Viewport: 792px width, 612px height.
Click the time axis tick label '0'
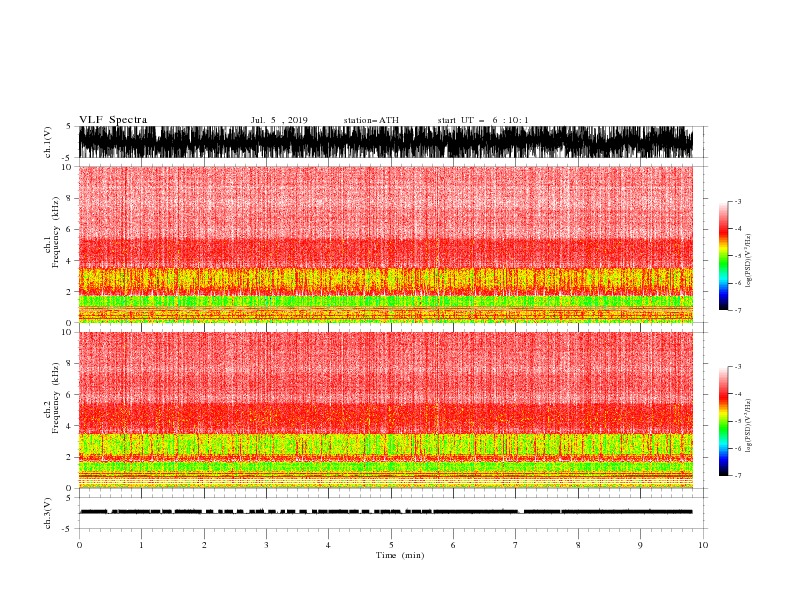point(79,545)
